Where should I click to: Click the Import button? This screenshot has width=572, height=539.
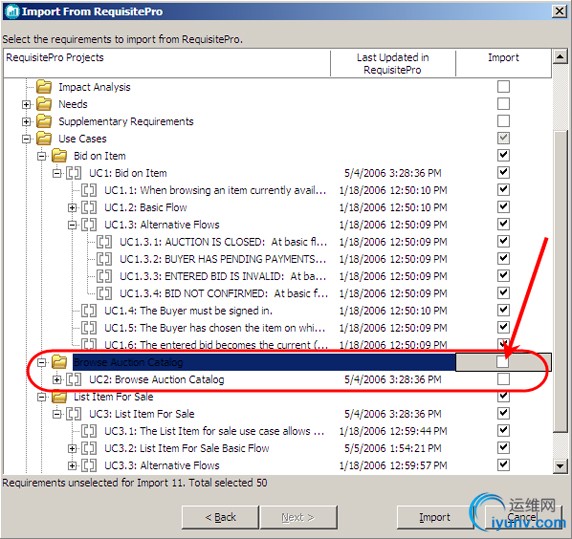(x=434, y=517)
